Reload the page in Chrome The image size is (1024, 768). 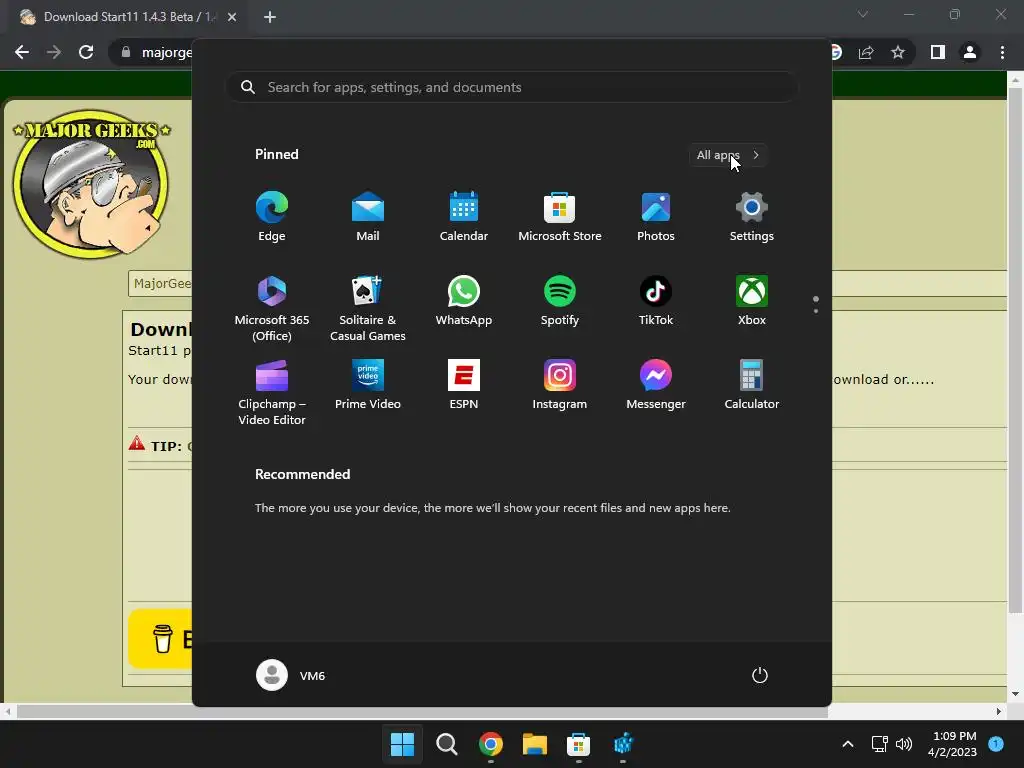(86, 52)
